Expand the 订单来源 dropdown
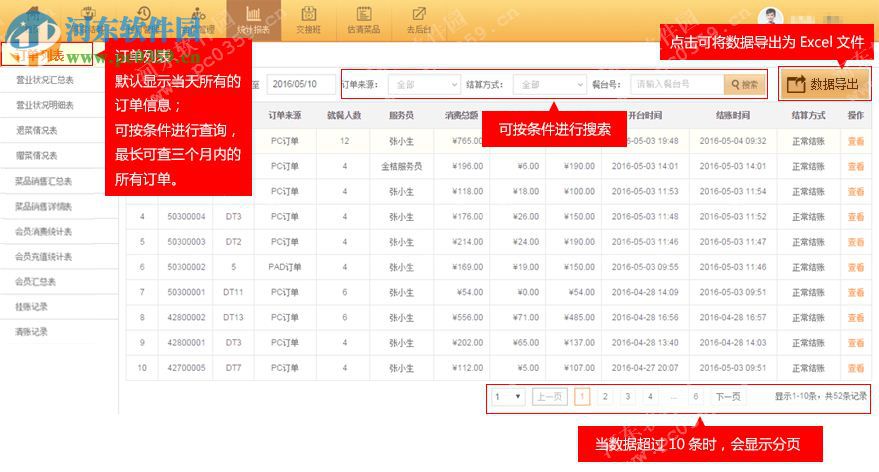879x472 pixels. [424, 85]
